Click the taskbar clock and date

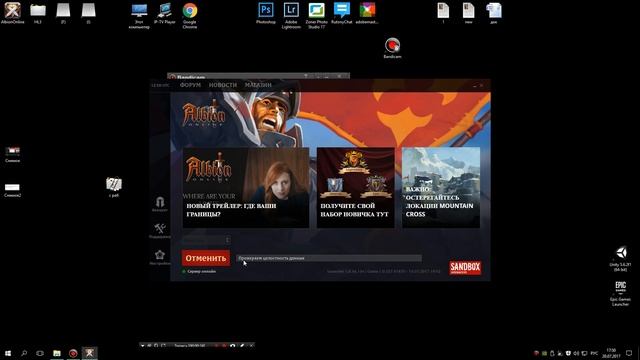[x=611, y=353]
